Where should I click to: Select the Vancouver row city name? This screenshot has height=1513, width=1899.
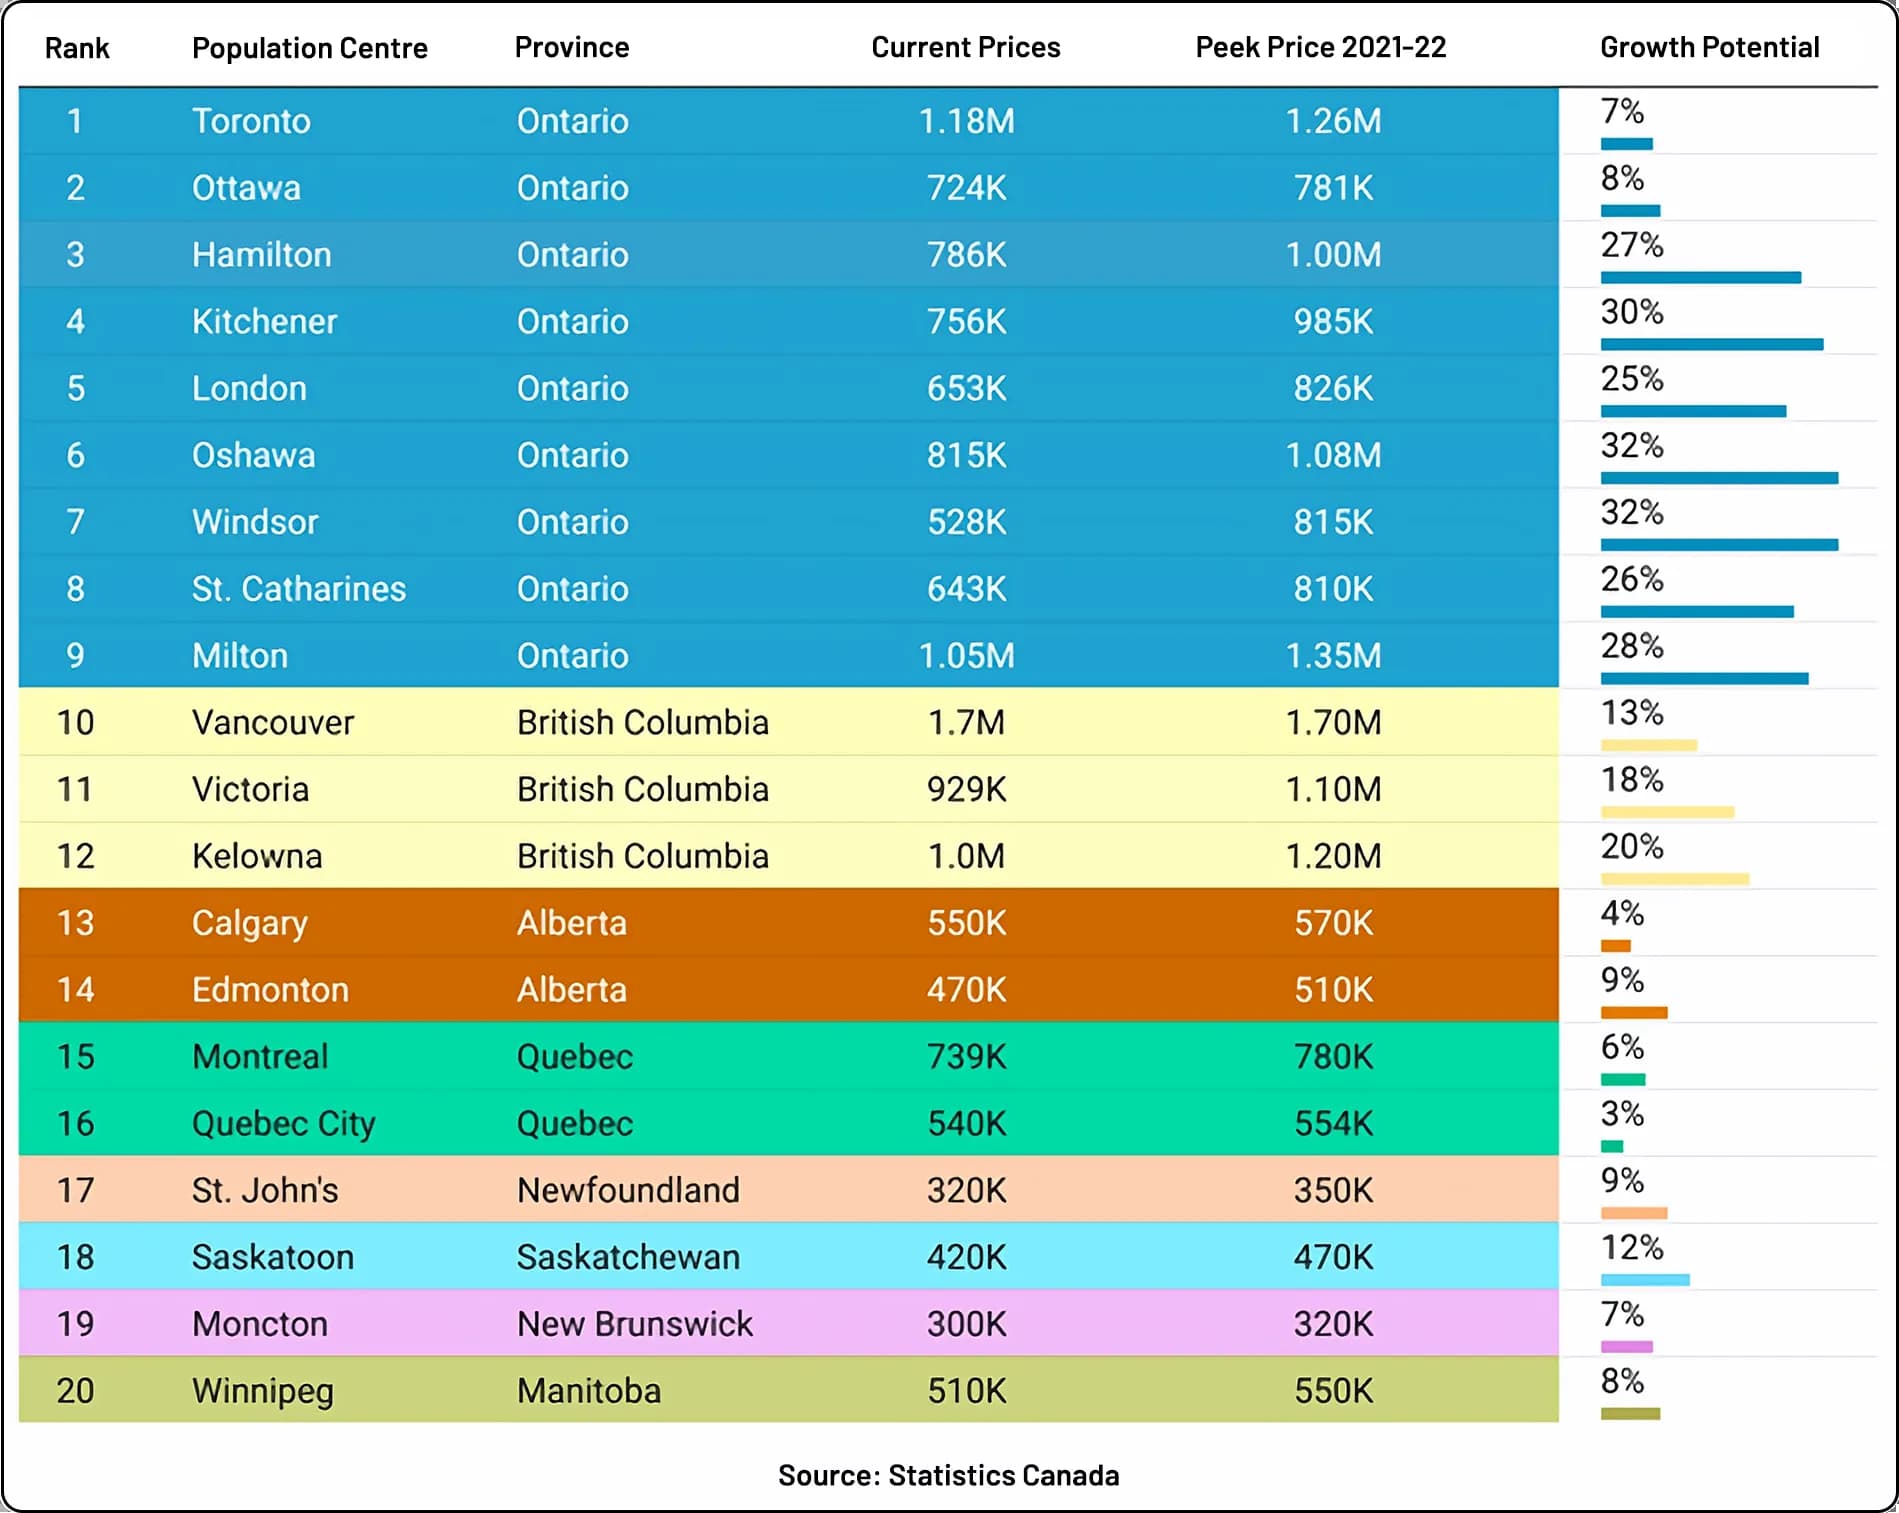coord(273,722)
